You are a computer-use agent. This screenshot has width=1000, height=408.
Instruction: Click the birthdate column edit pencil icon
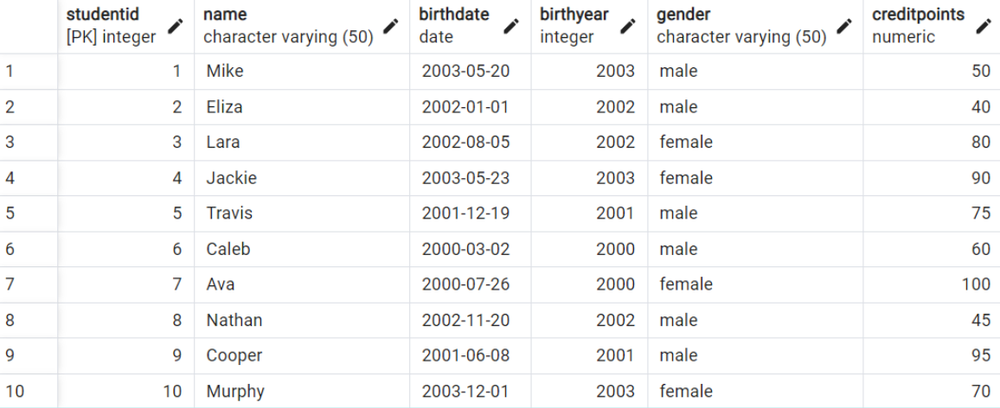pos(511,26)
